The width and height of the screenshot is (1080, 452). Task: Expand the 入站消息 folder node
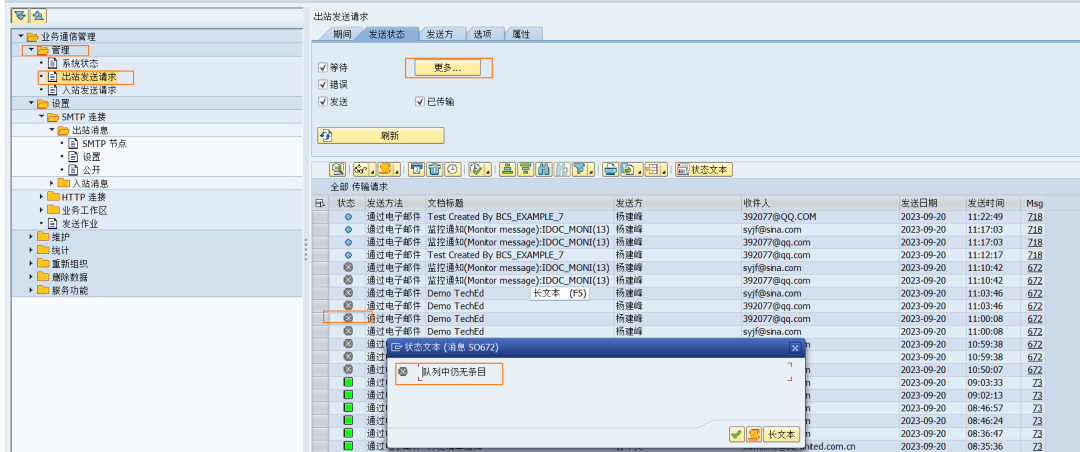52,183
